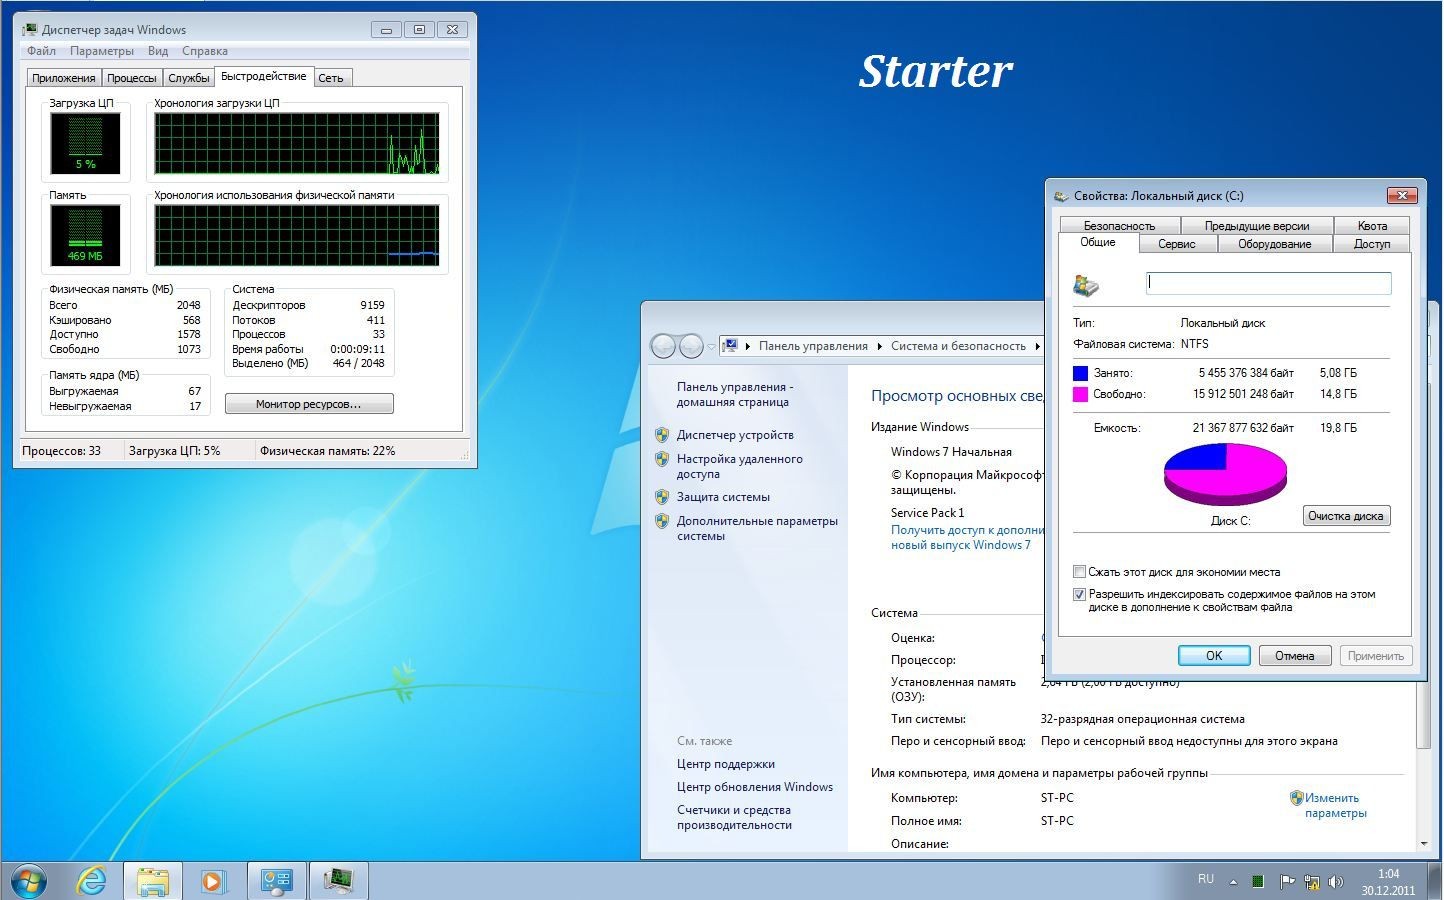
Task: Open the Оборудование tab
Action: 1275,244
